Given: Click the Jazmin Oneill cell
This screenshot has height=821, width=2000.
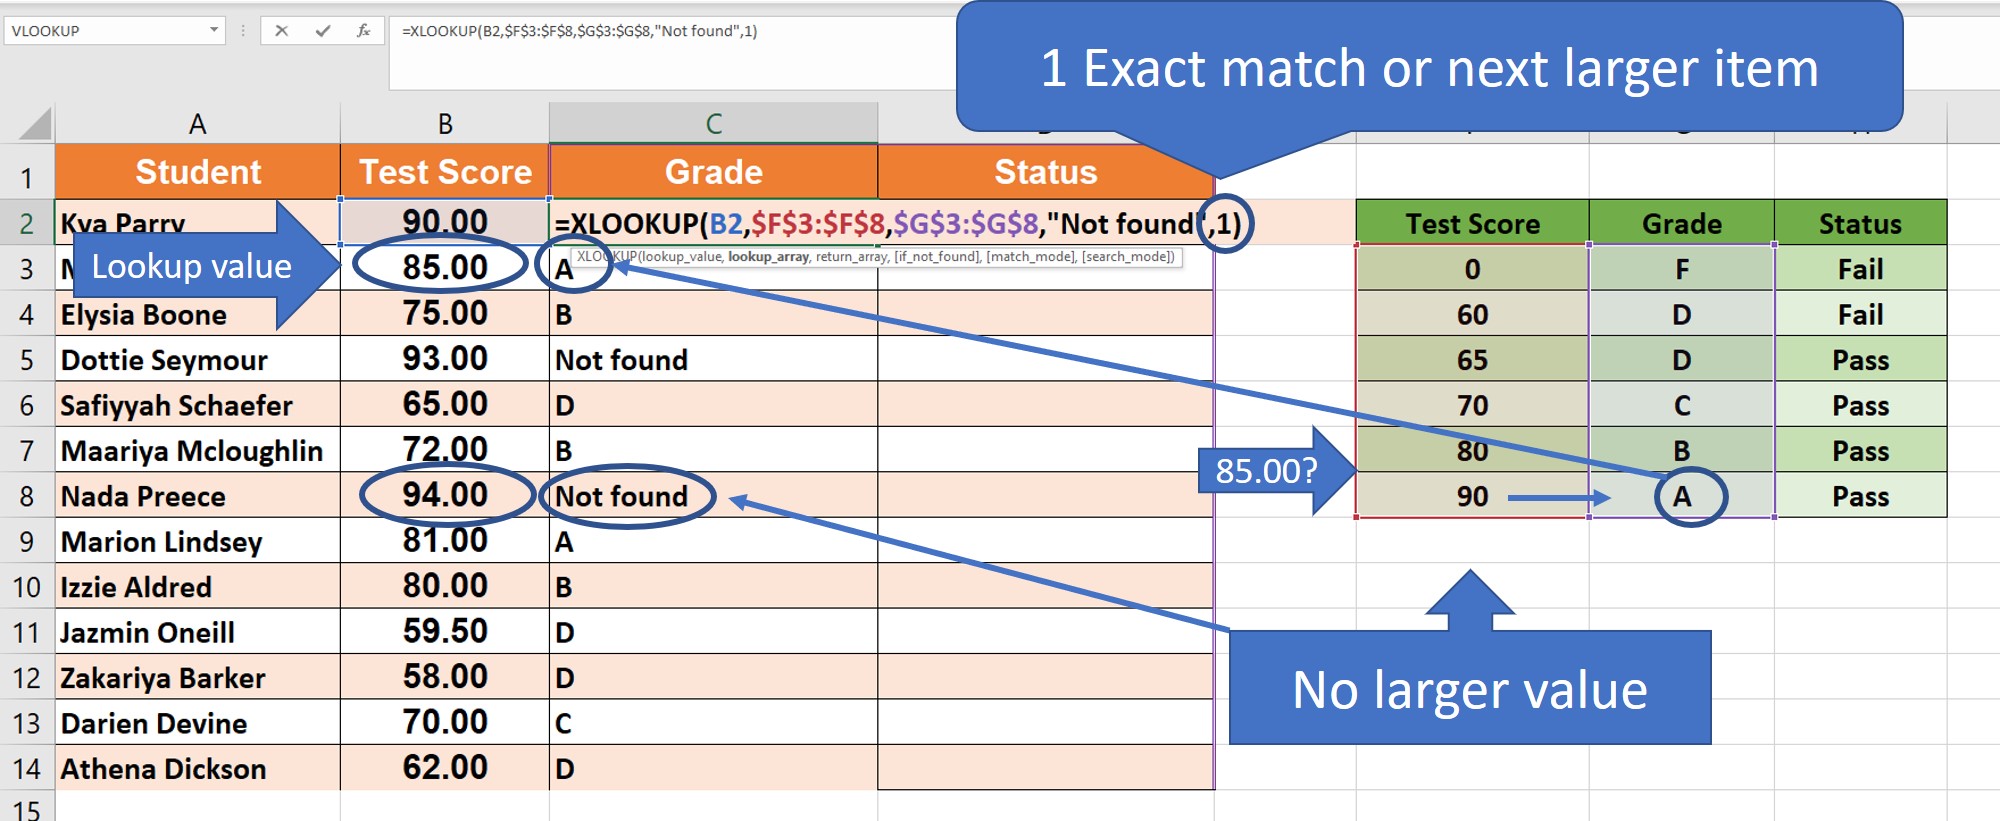Looking at the screenshot, I should (x=198, y=632).
